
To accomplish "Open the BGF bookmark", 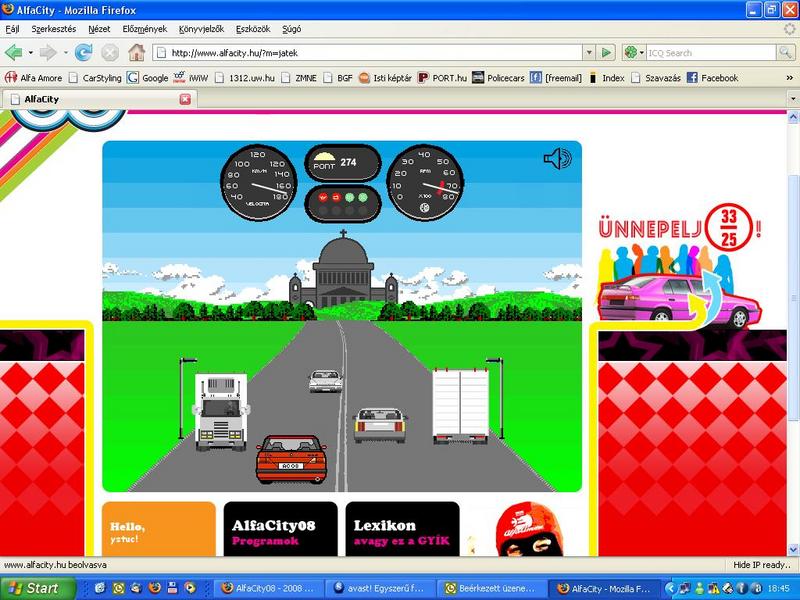I will coord(338,78).
